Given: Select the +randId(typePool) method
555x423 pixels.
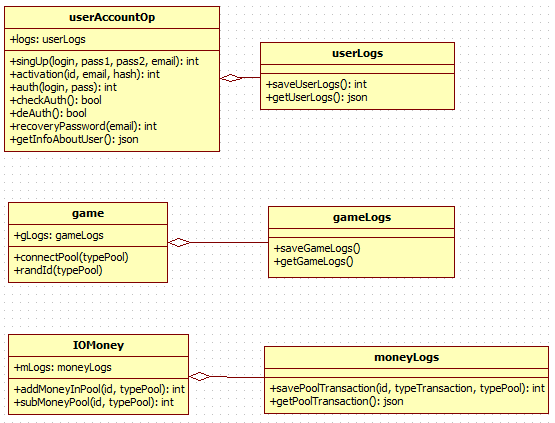Looking at the screenshot, I should (x=58, y=270).
